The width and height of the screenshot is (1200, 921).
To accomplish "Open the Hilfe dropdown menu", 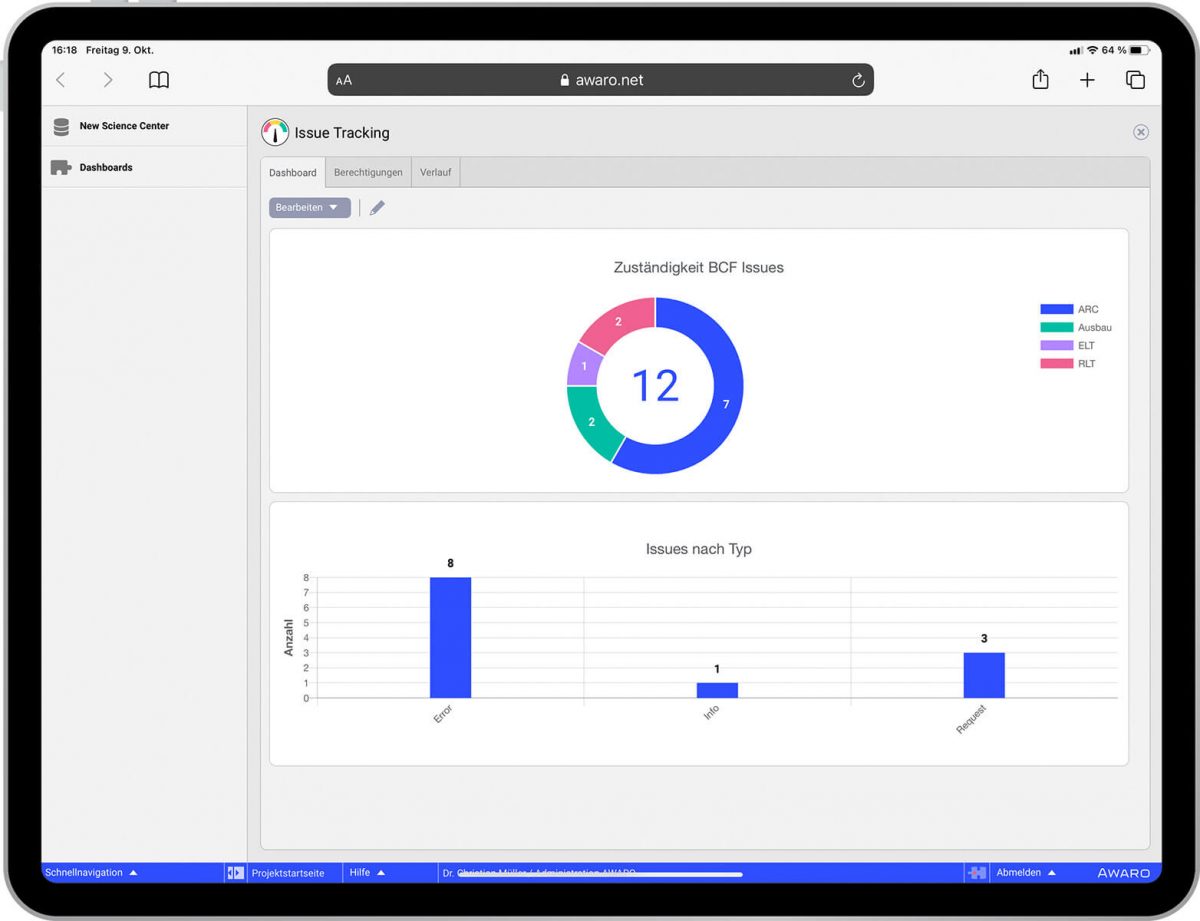I will pyautogui.click(x=367, y=873).
